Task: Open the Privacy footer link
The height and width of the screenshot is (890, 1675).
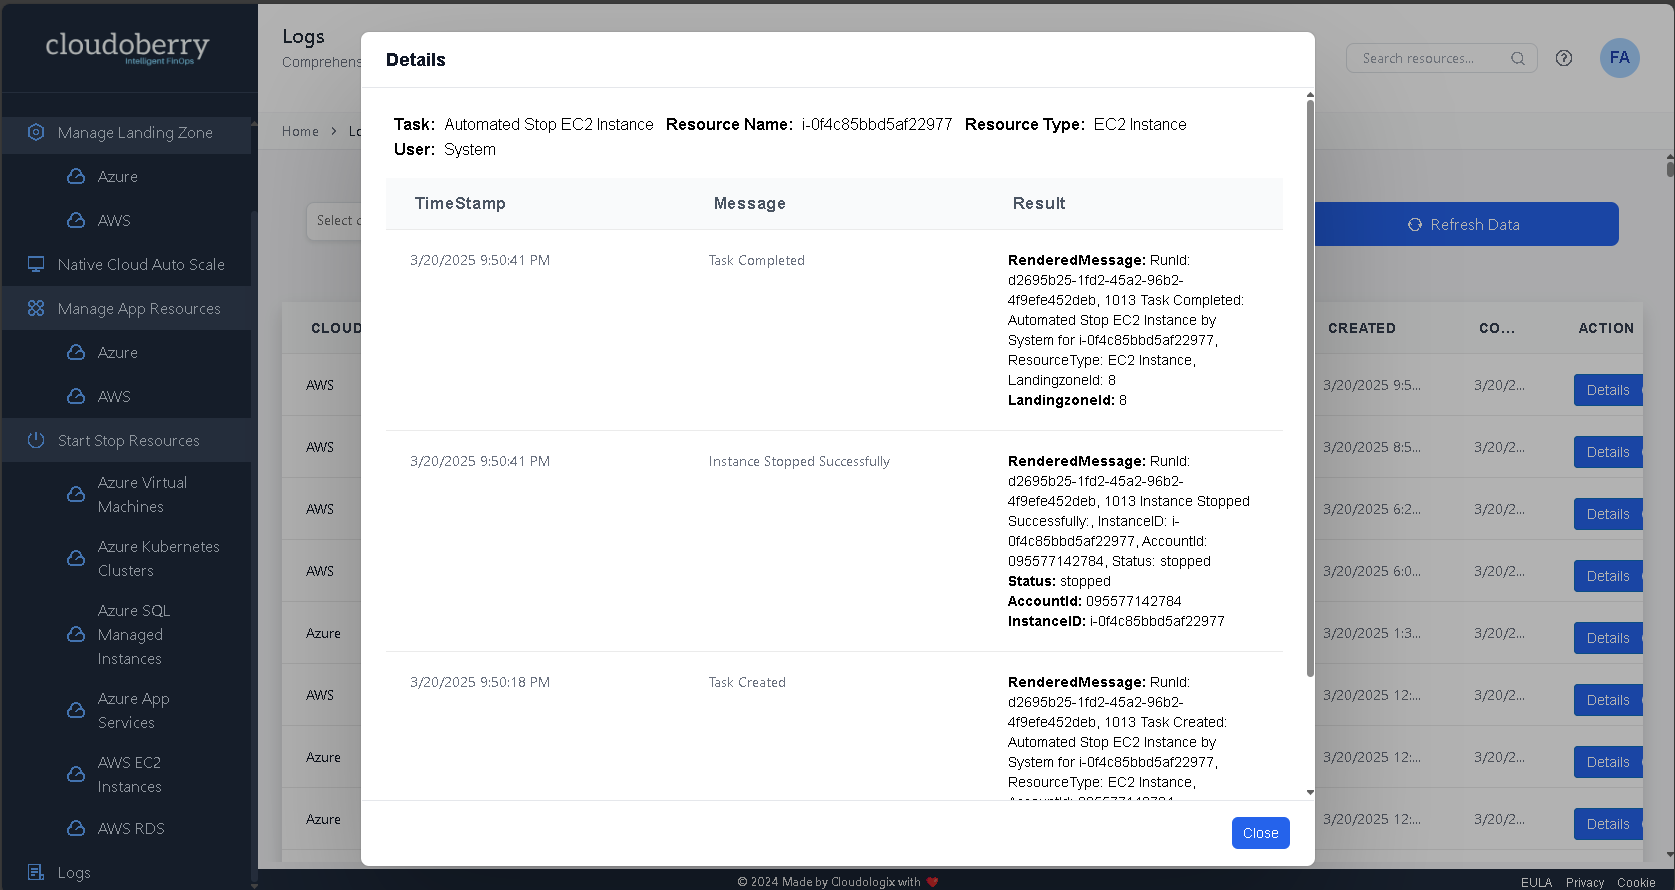Action: (x=1585, y=882)
